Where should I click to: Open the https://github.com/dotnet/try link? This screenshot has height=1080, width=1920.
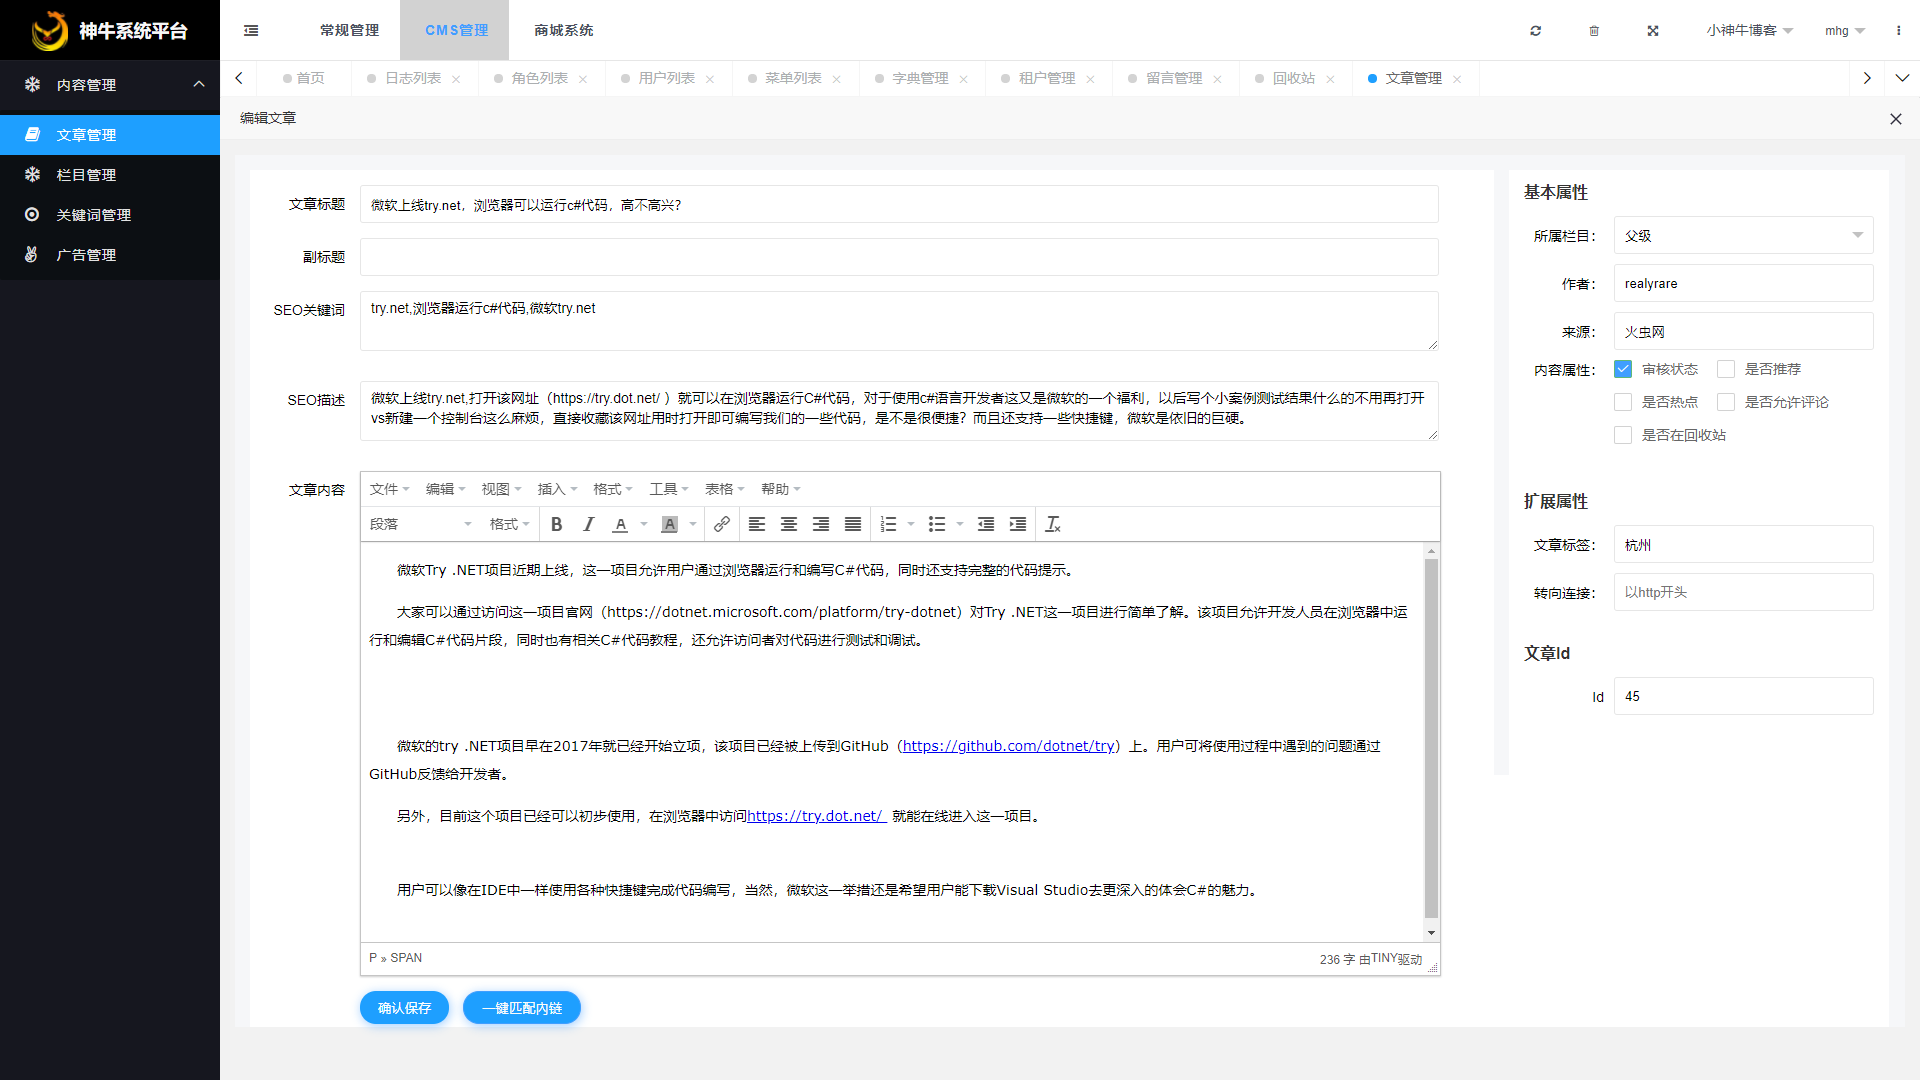(1008, 745)
